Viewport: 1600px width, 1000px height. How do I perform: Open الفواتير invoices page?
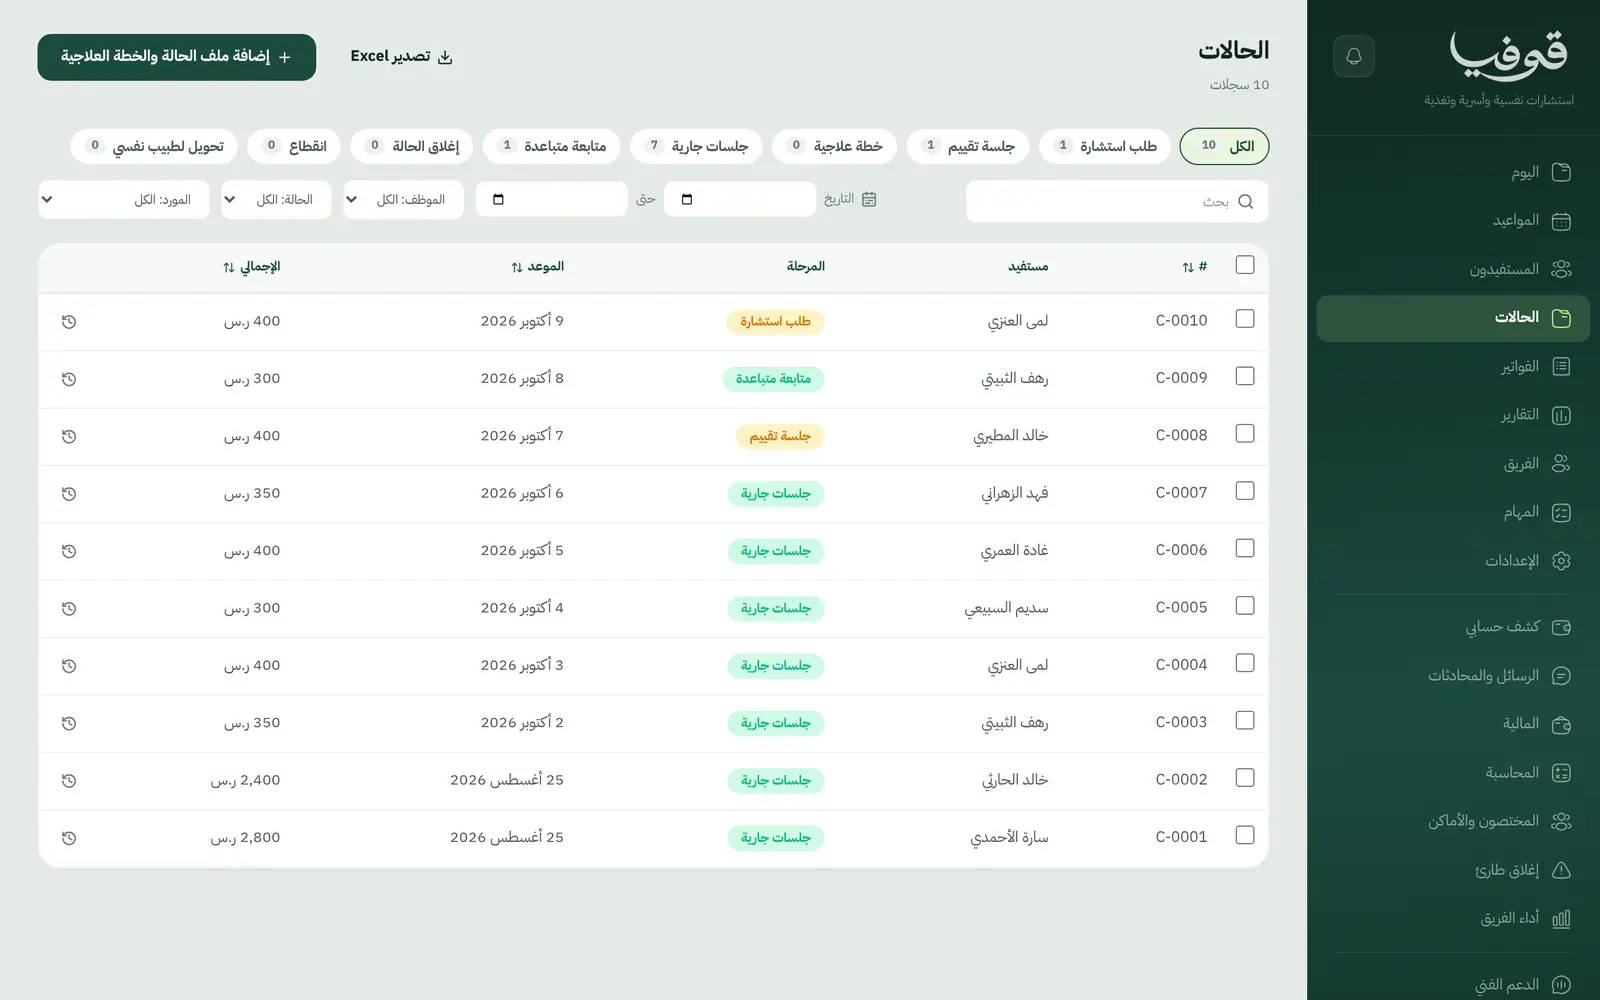pos(1453,367)
